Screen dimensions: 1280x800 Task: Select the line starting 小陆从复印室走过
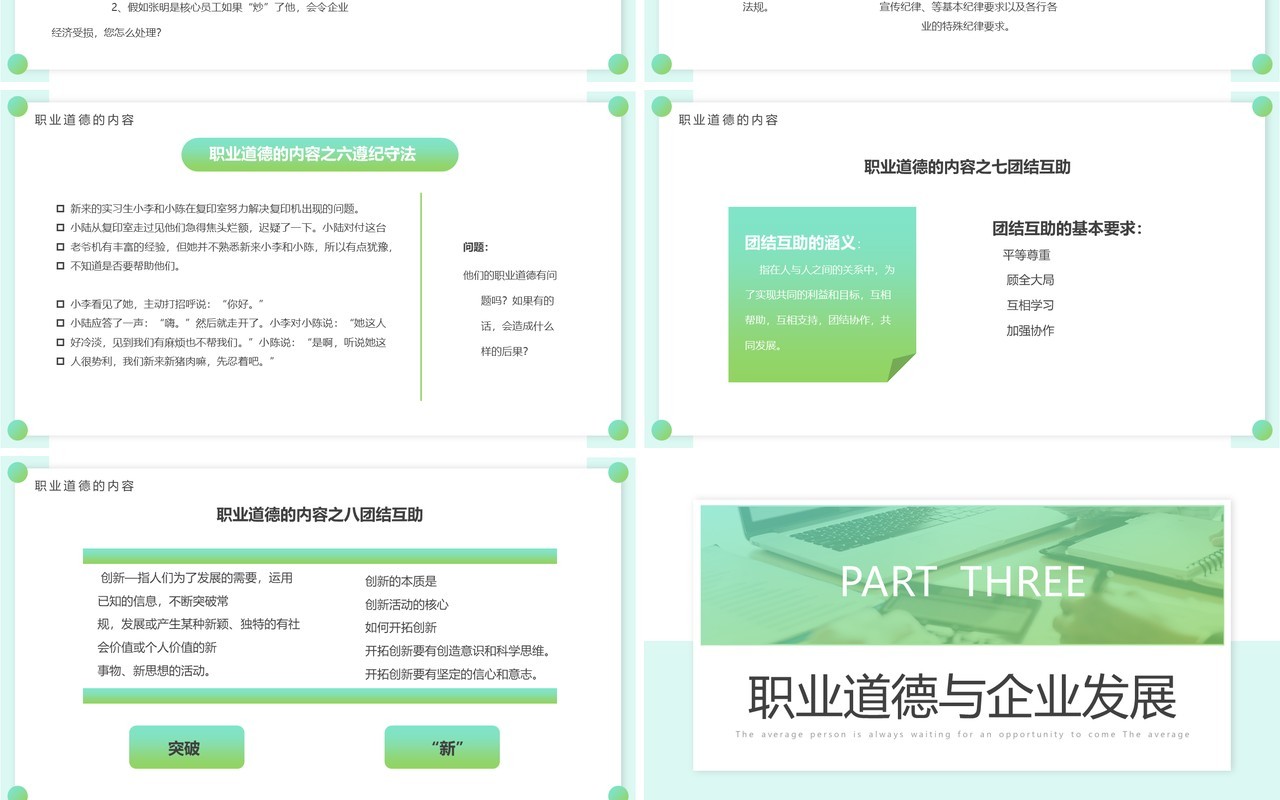(x=228, y=227)
